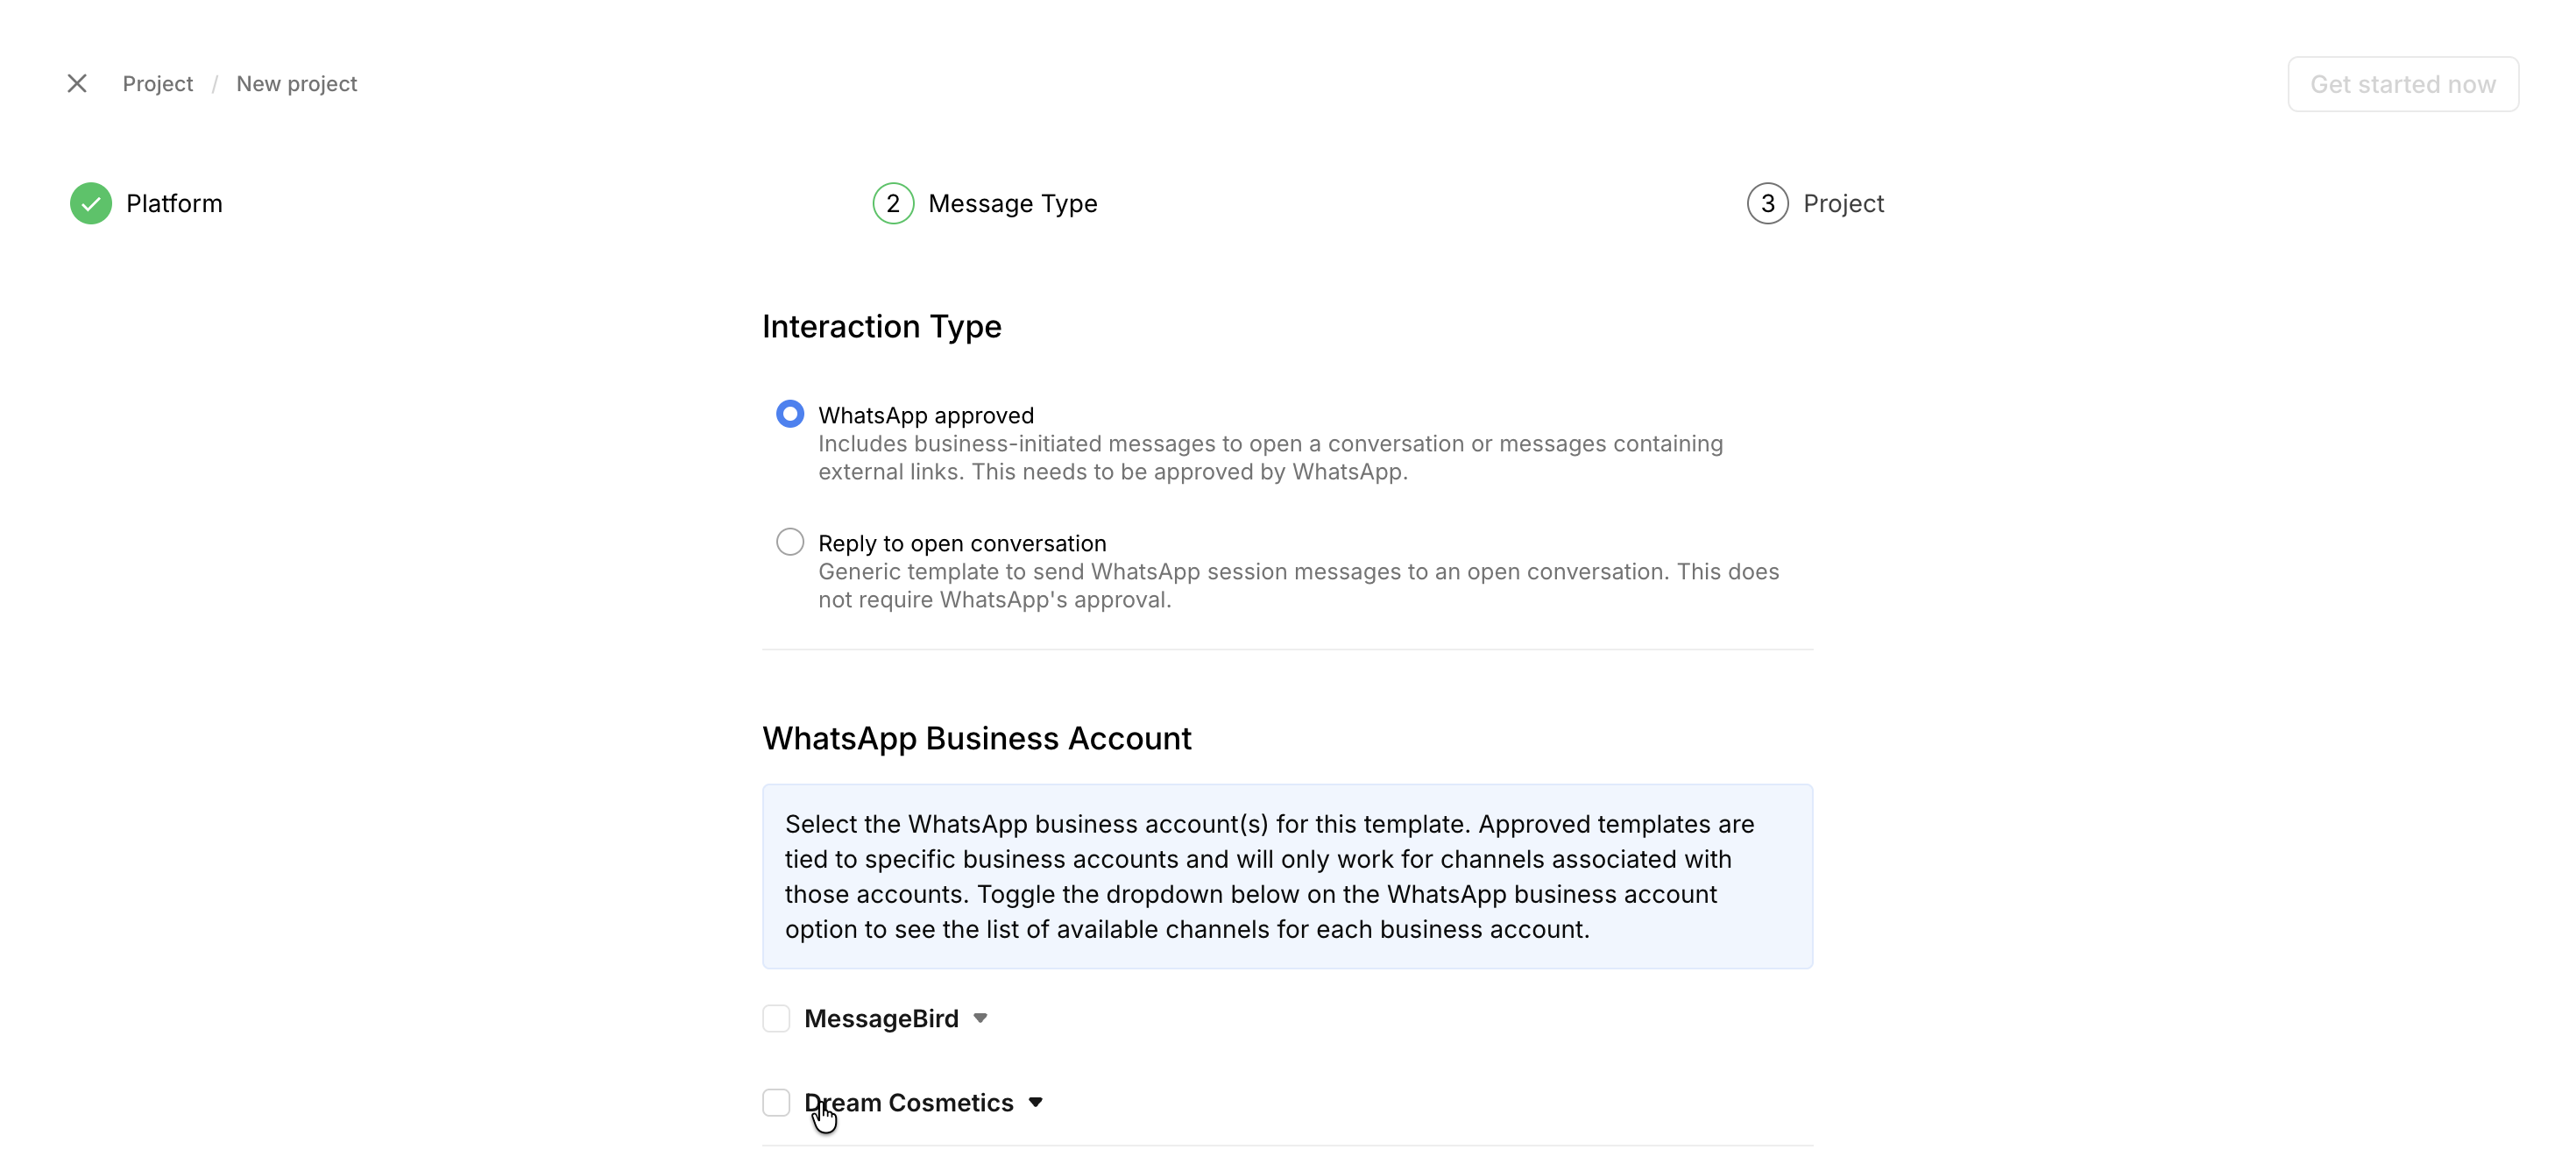Viewport: 2576px width, 1171px height.
Task: Expand the Dream Cosmetics dropdown arrow
Action: tap(1035, 1102)
